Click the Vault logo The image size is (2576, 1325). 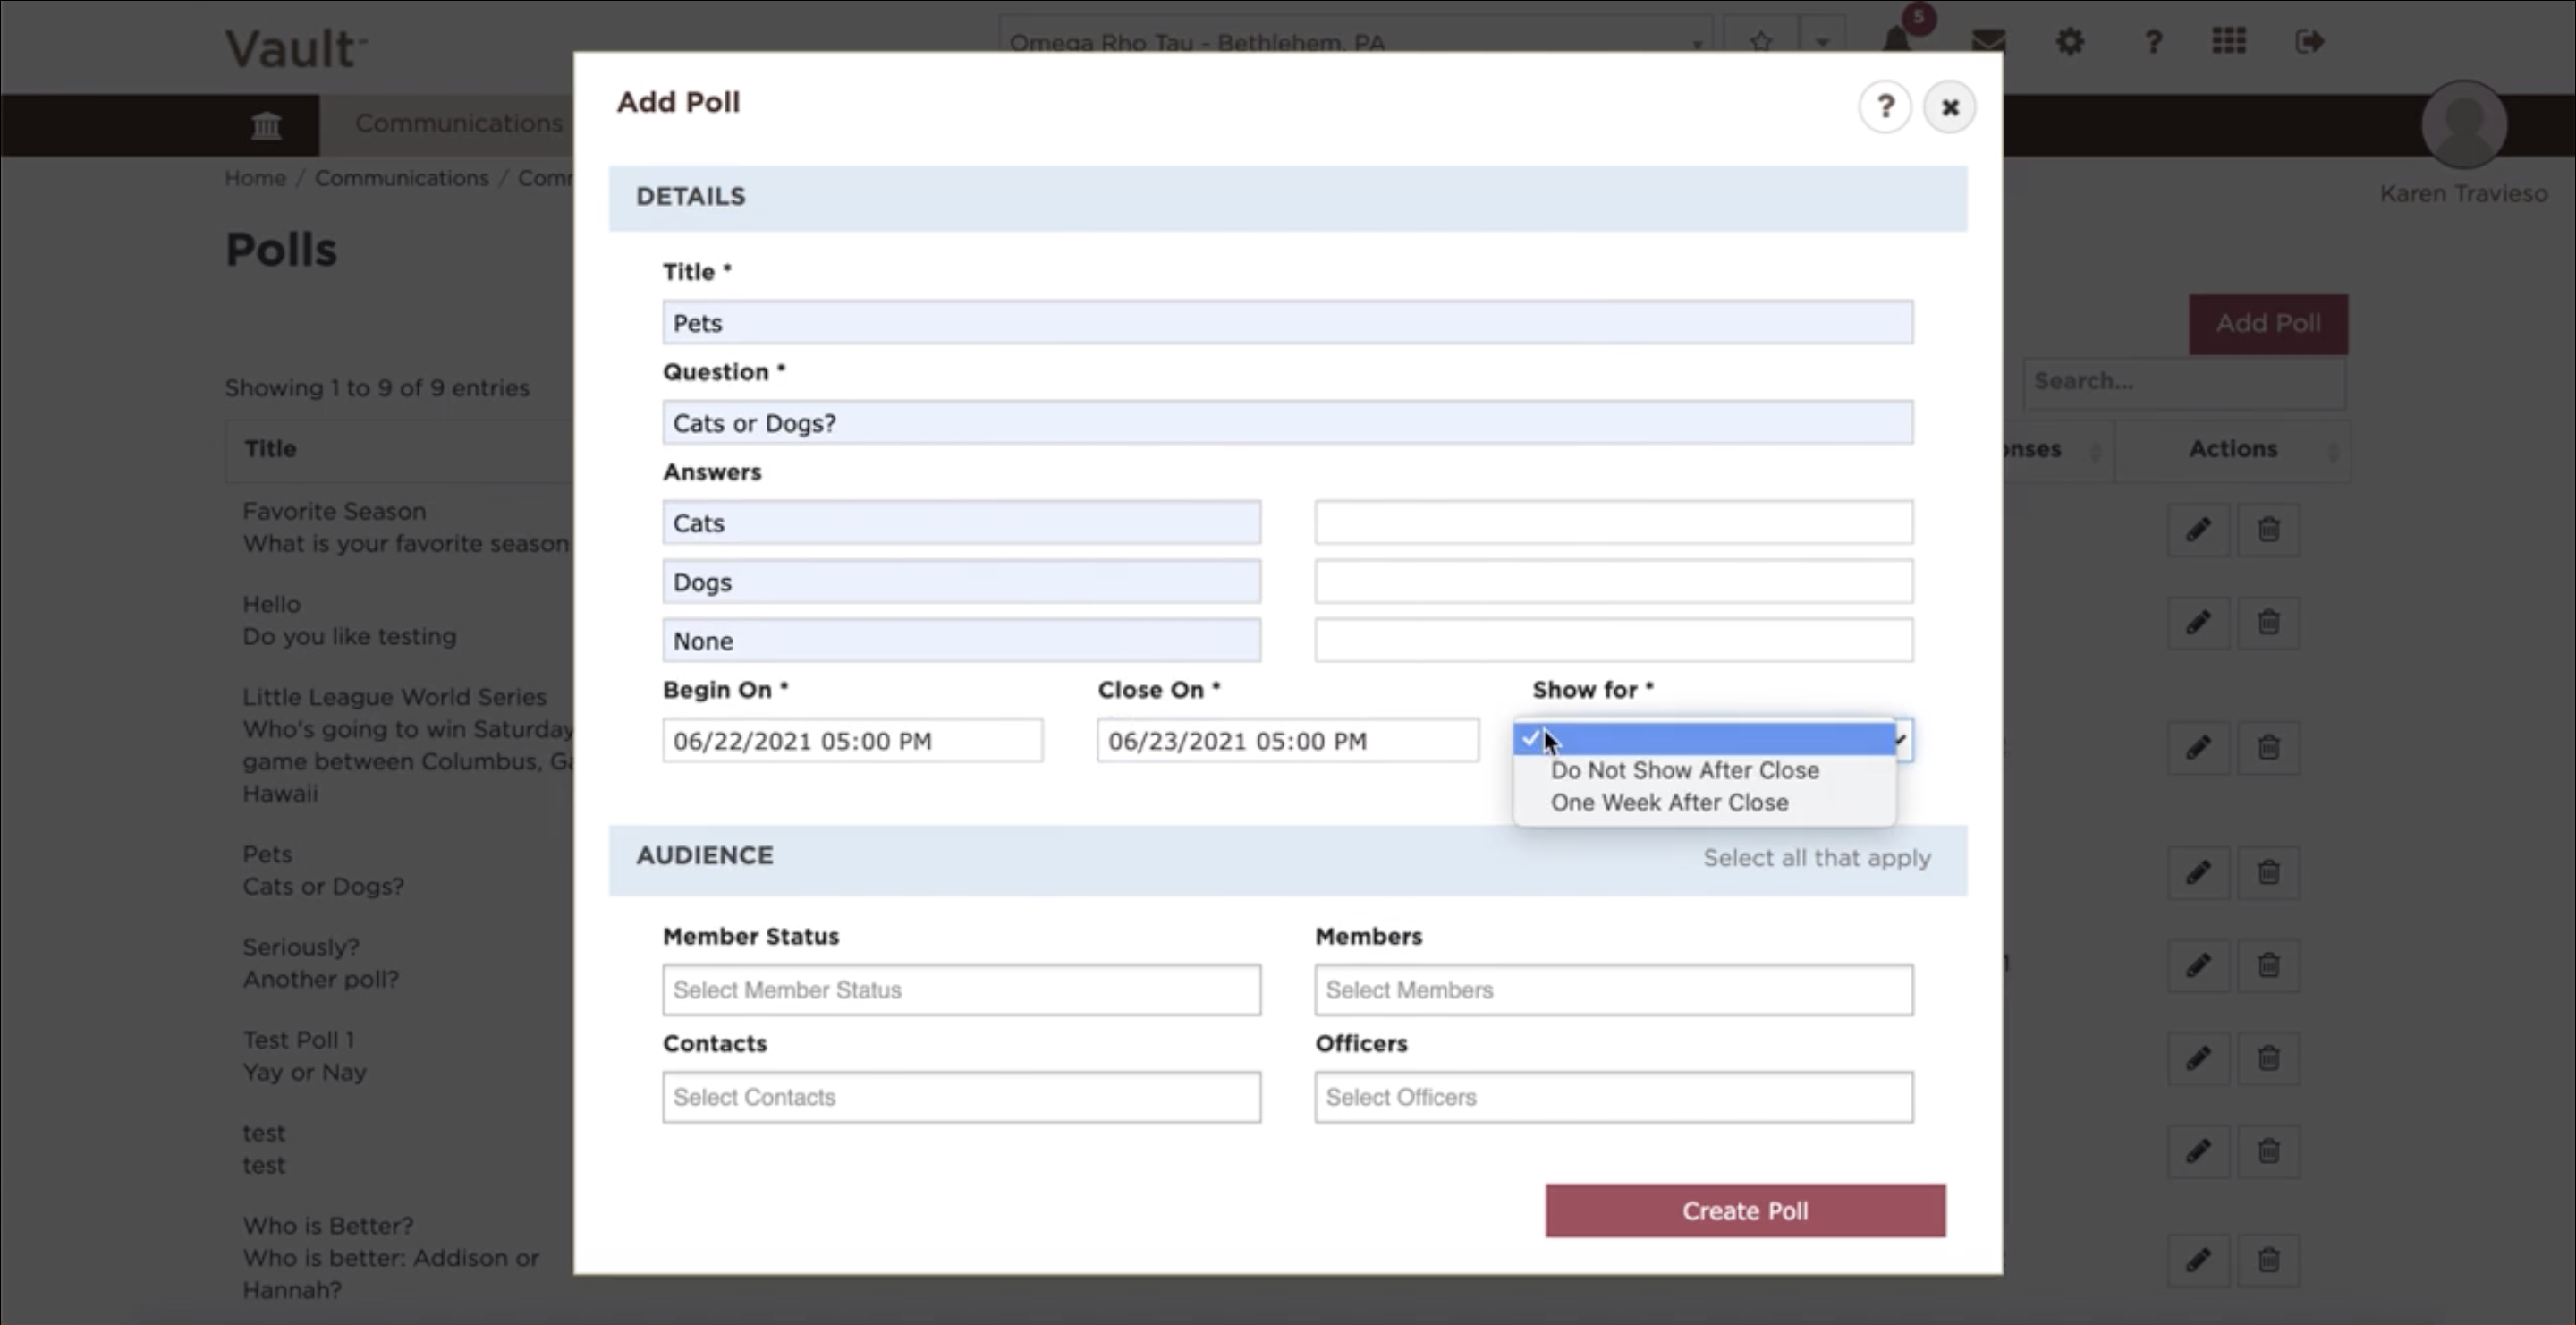tap(296, 48)
